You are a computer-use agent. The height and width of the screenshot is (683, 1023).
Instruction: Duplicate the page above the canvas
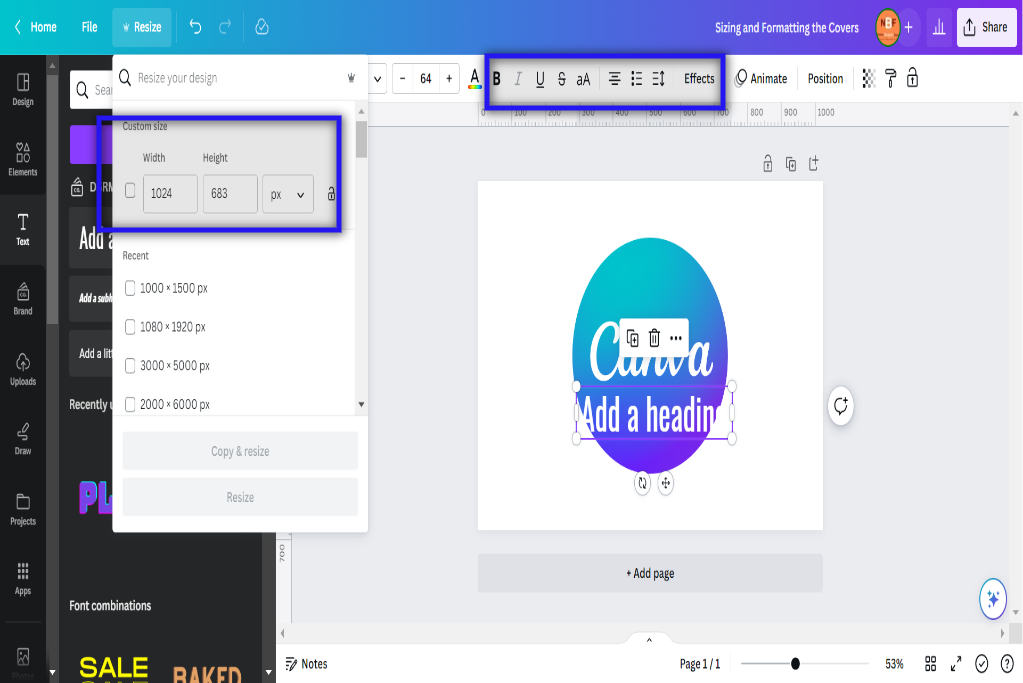point(791,164)
